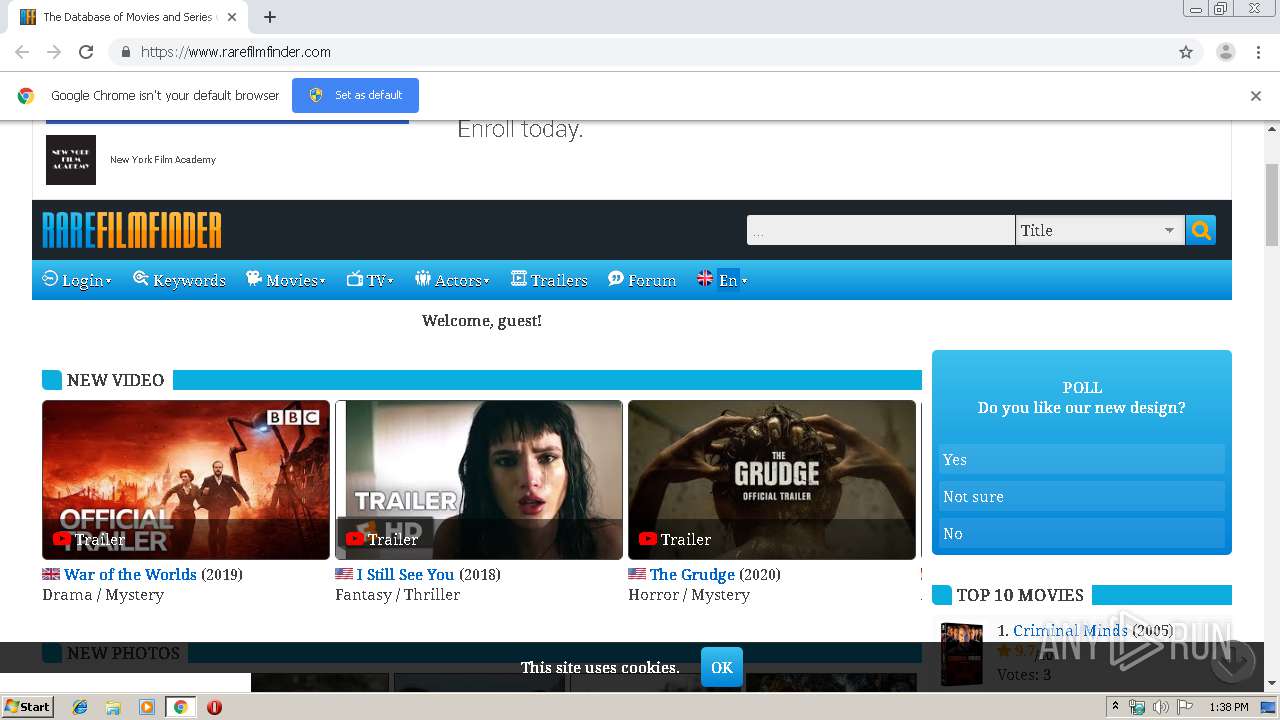Accept cookies with the OK button
Viewport: 1280px width, 720px height.
pyautogui.click(x=722, y=667)
